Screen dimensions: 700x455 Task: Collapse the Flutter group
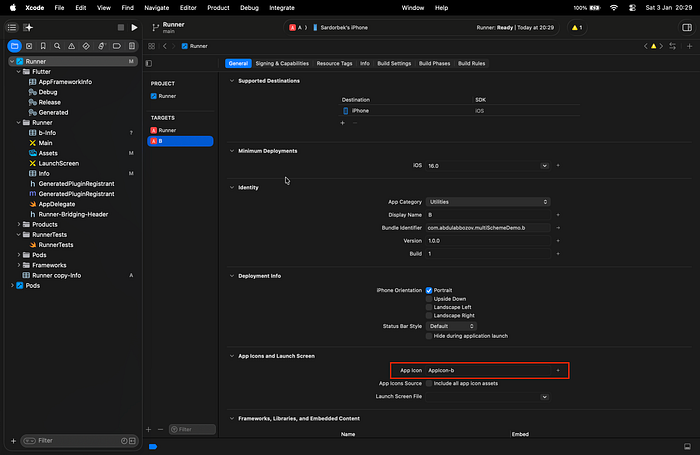[19, 71]
